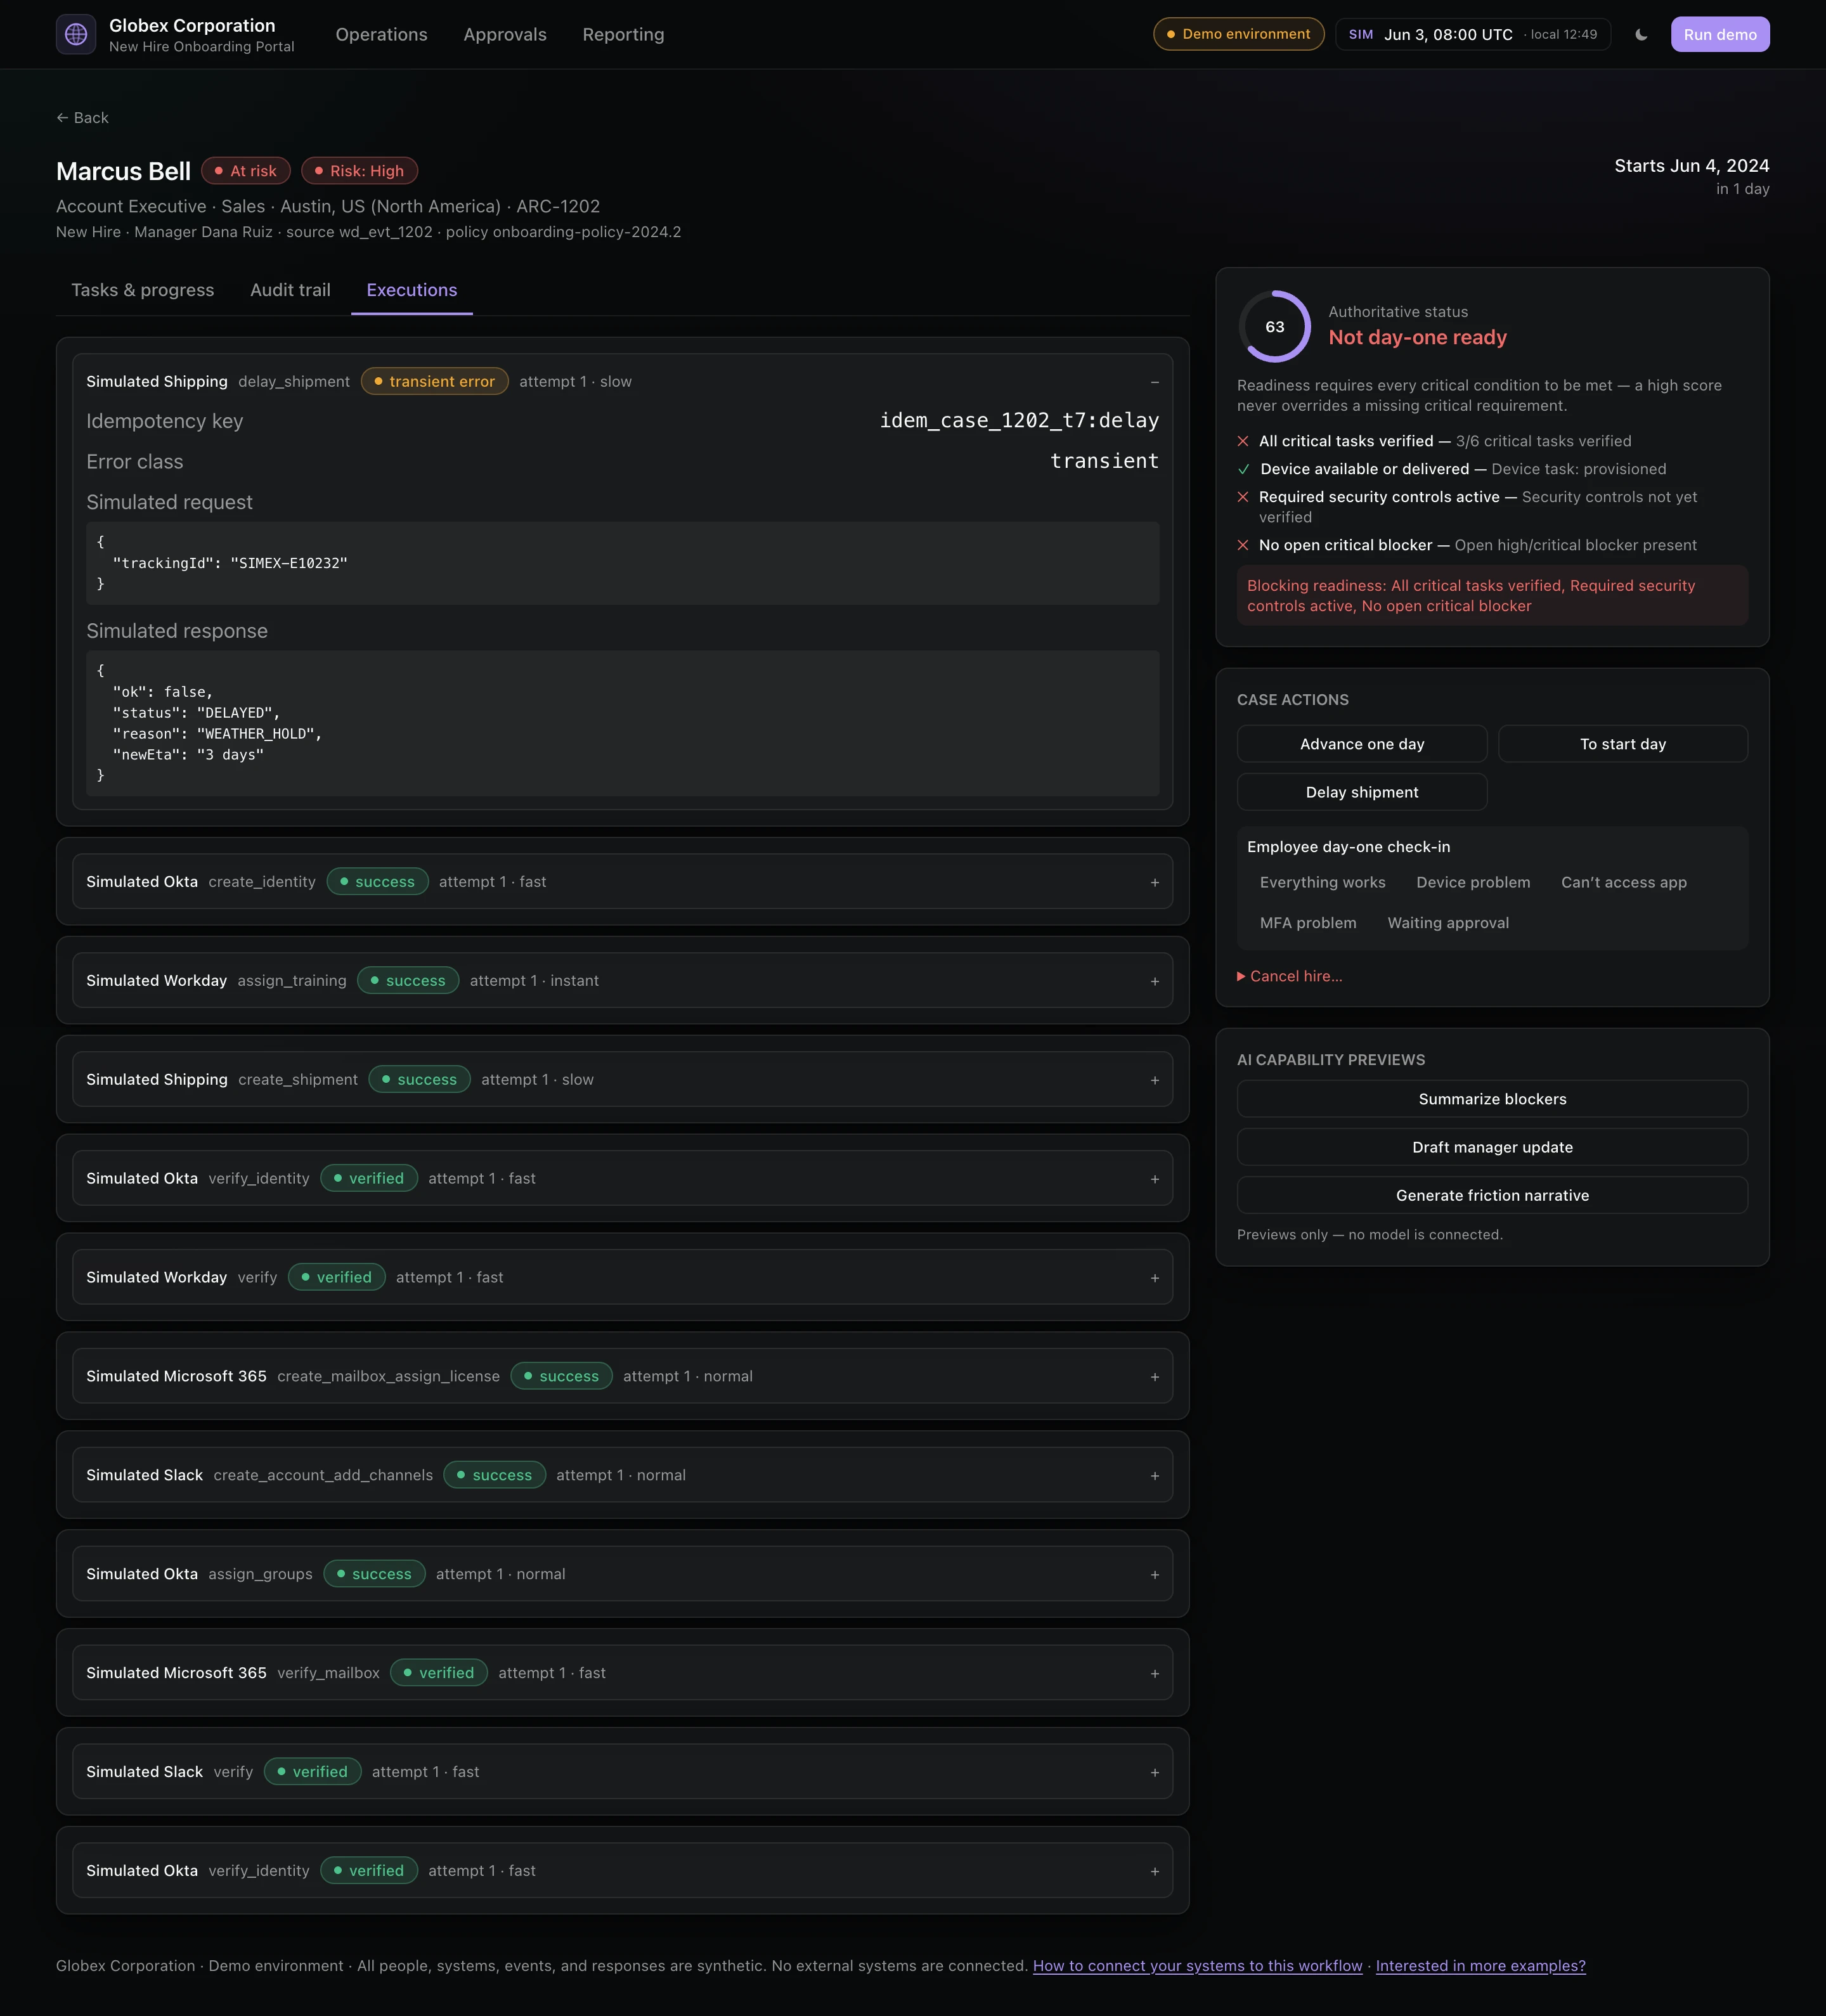Click the Run demo button
Screen dimensions: 1826x2016
click(x=1720, y=34)
